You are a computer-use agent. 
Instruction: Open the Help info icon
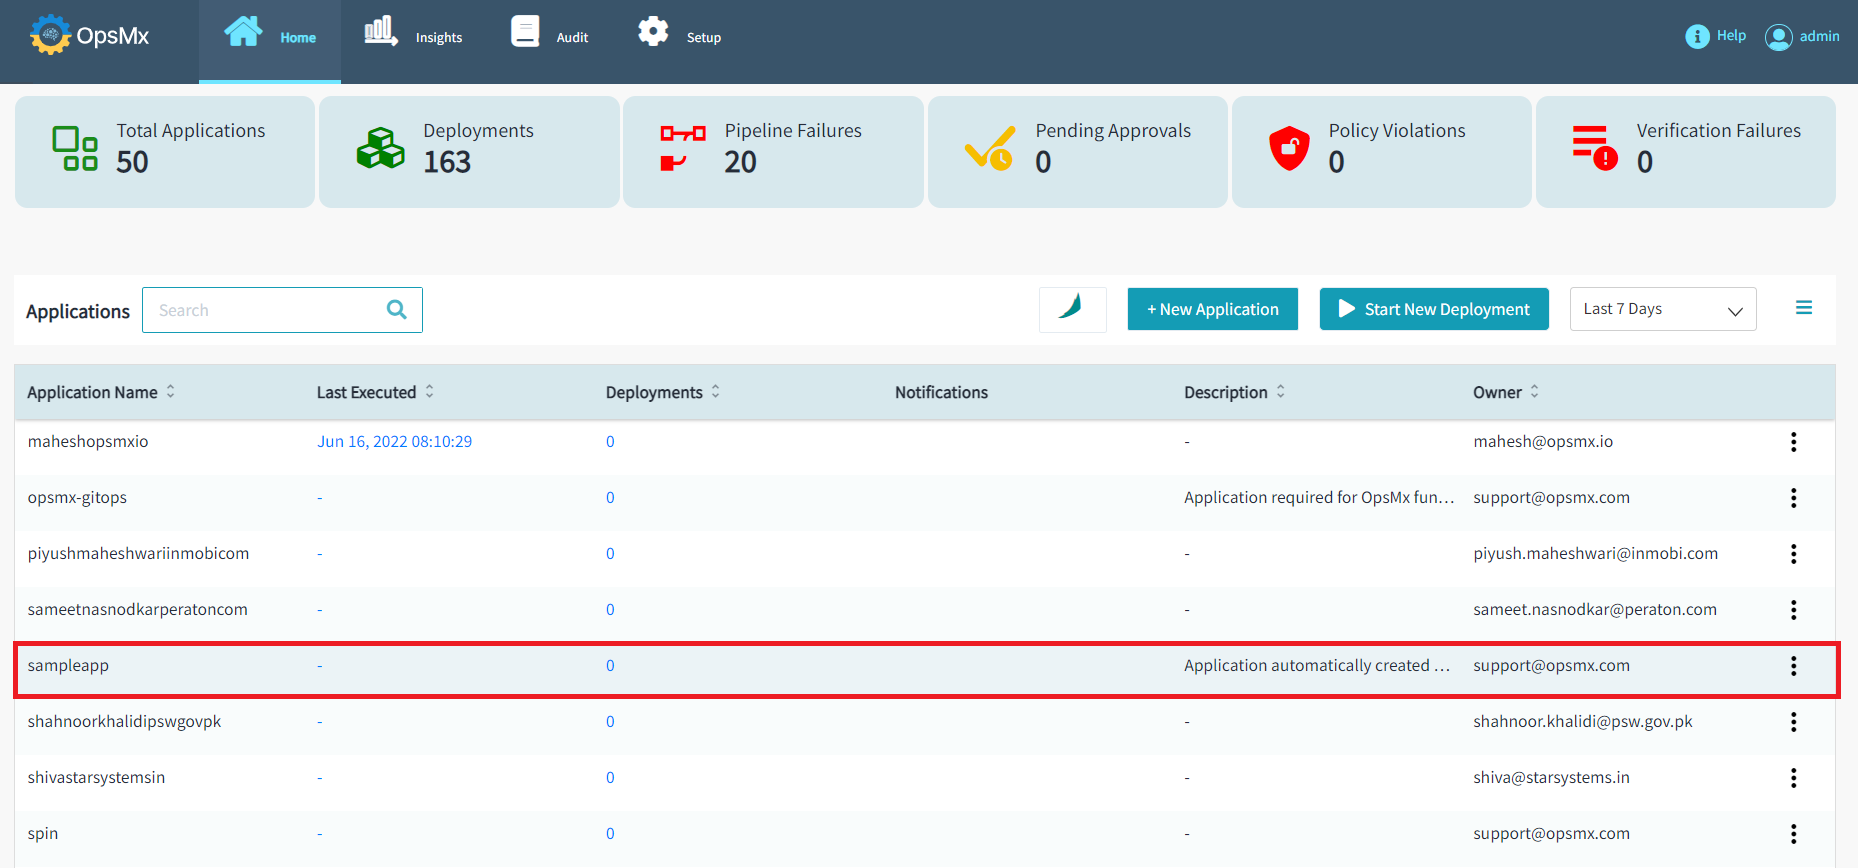tap(1697, 37)
